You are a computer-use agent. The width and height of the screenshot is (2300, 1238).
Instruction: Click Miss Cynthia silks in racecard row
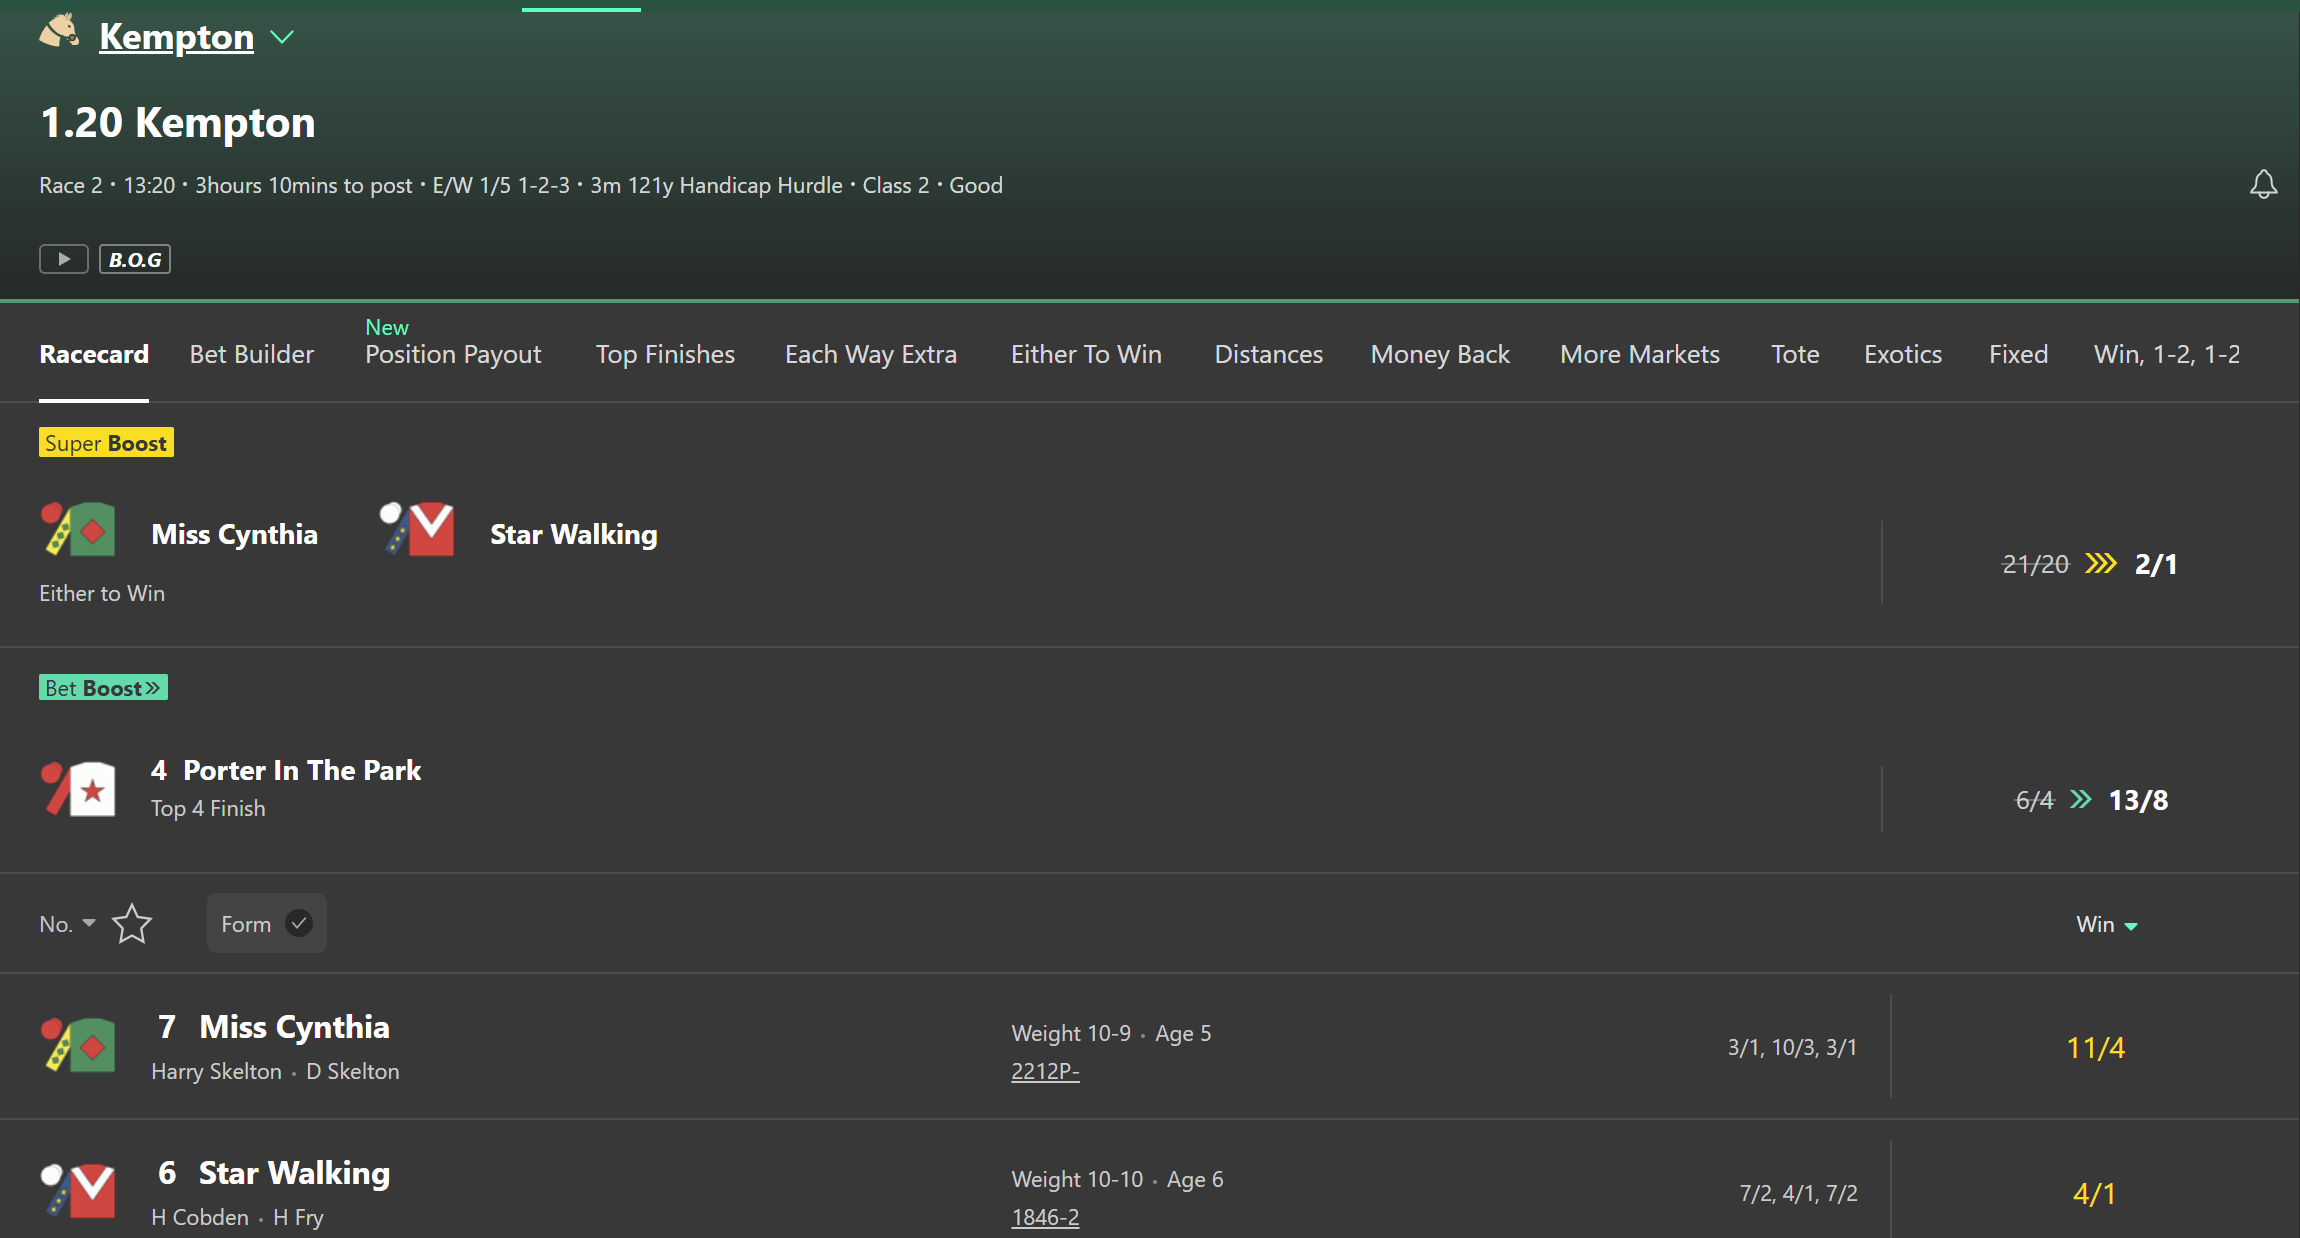tap(78, 1045)
